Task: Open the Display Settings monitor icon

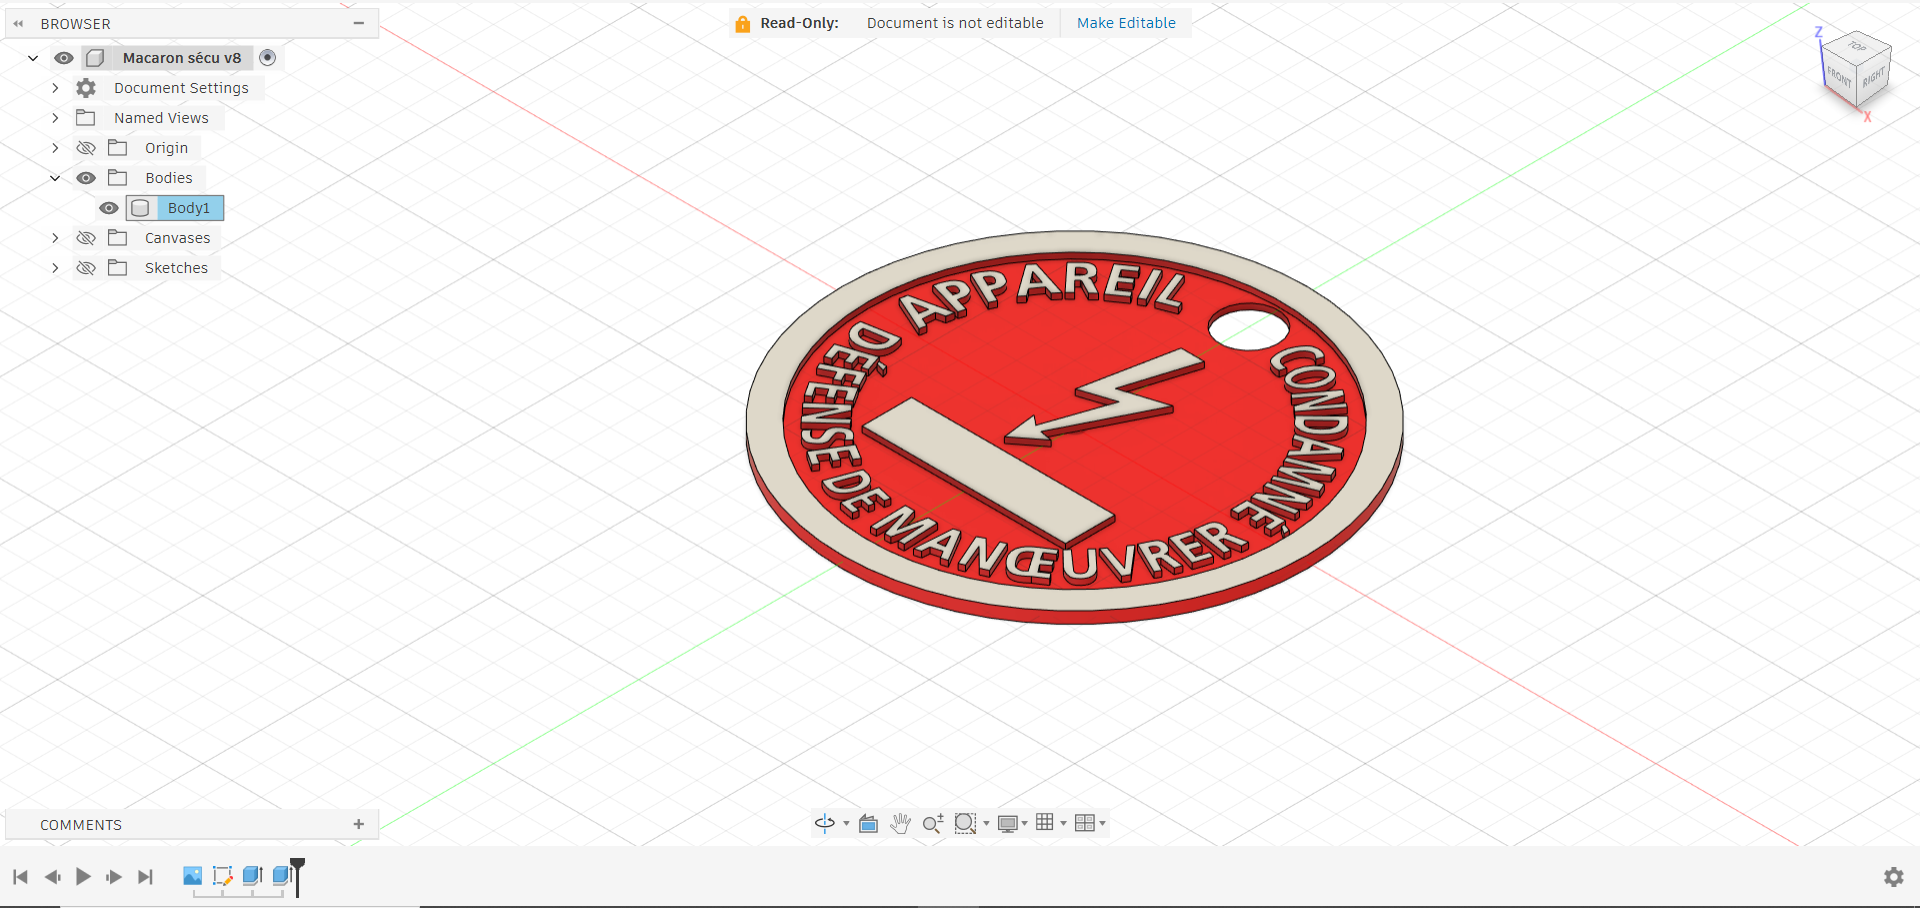Action: 1008,823
